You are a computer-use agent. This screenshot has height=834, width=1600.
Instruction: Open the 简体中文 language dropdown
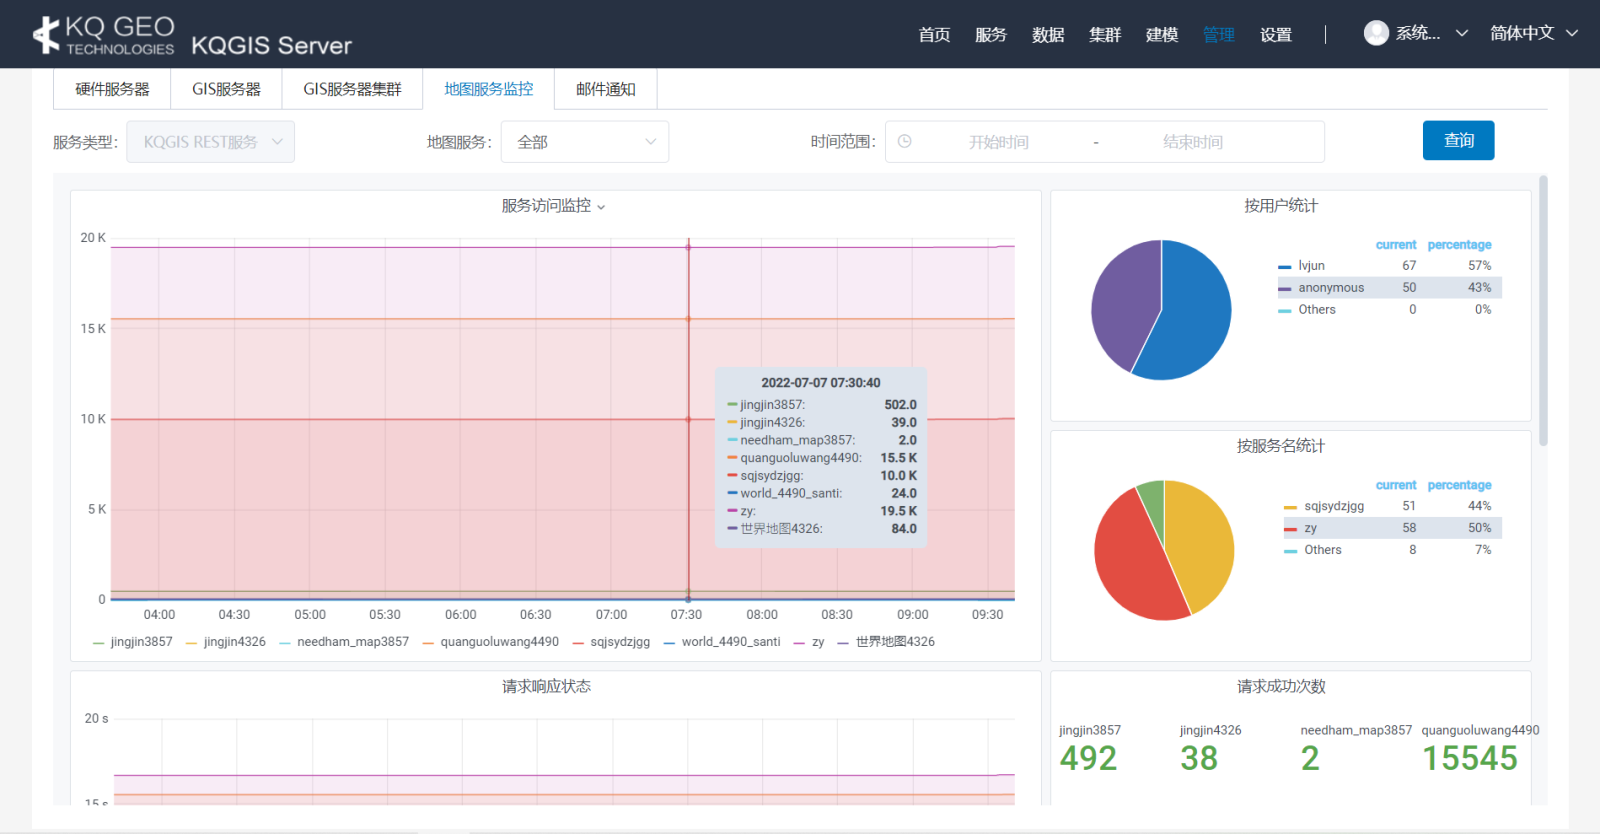tap(1533, 33)
